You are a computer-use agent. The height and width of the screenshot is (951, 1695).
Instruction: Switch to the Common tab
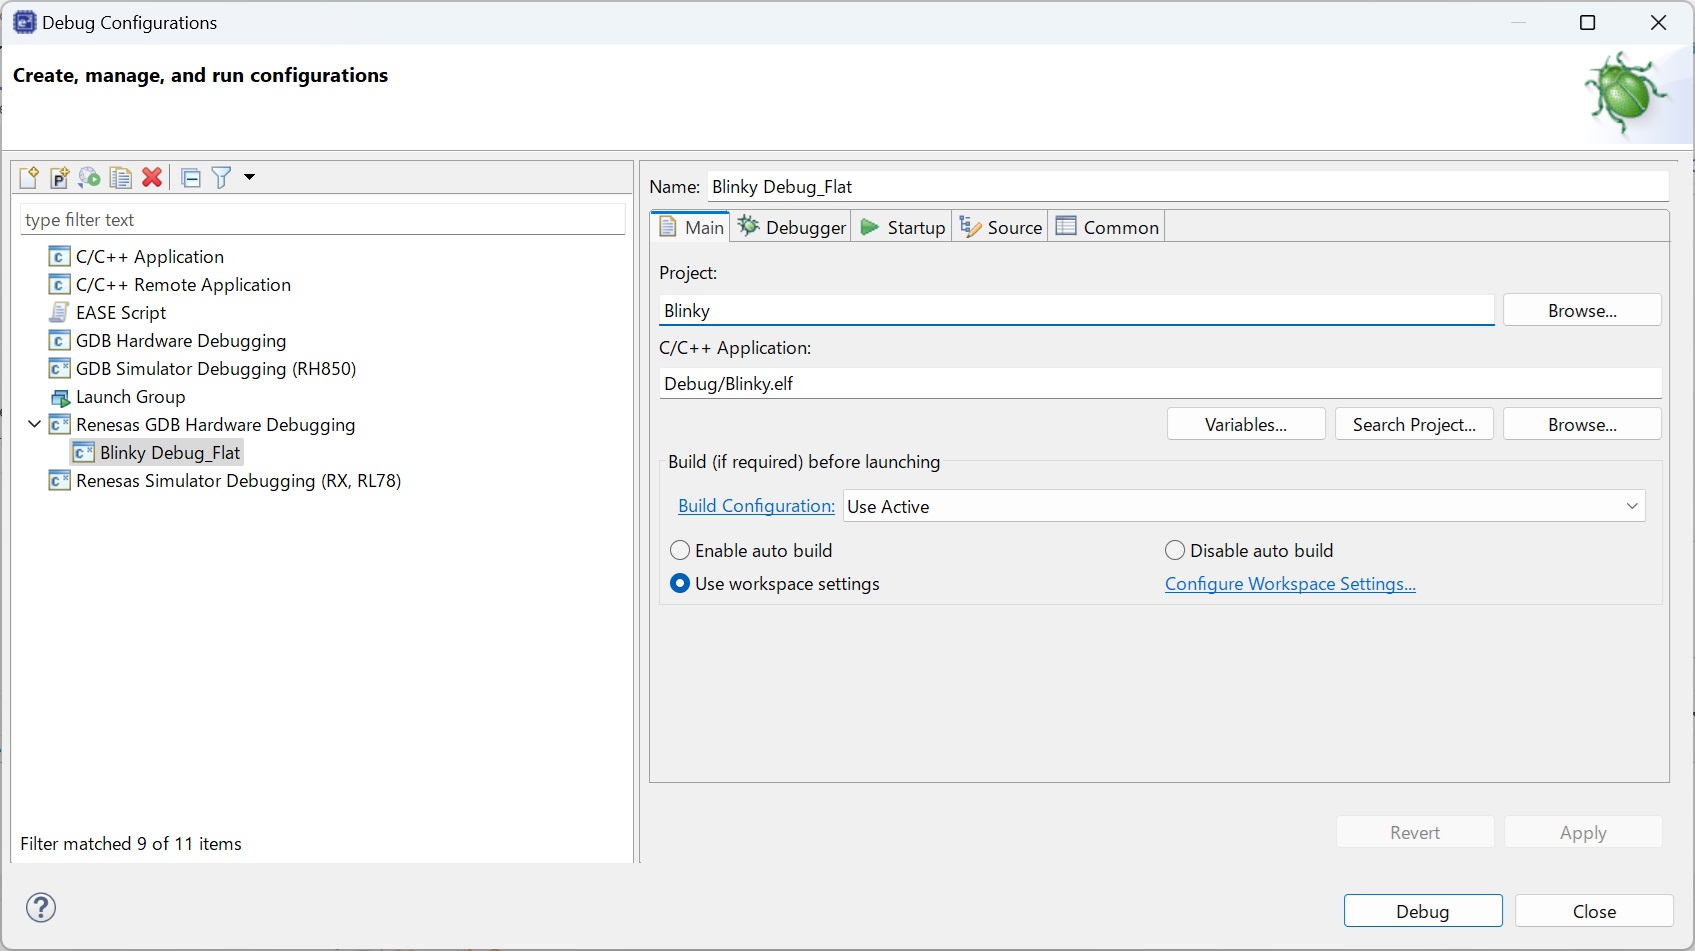click(1108, 227)
